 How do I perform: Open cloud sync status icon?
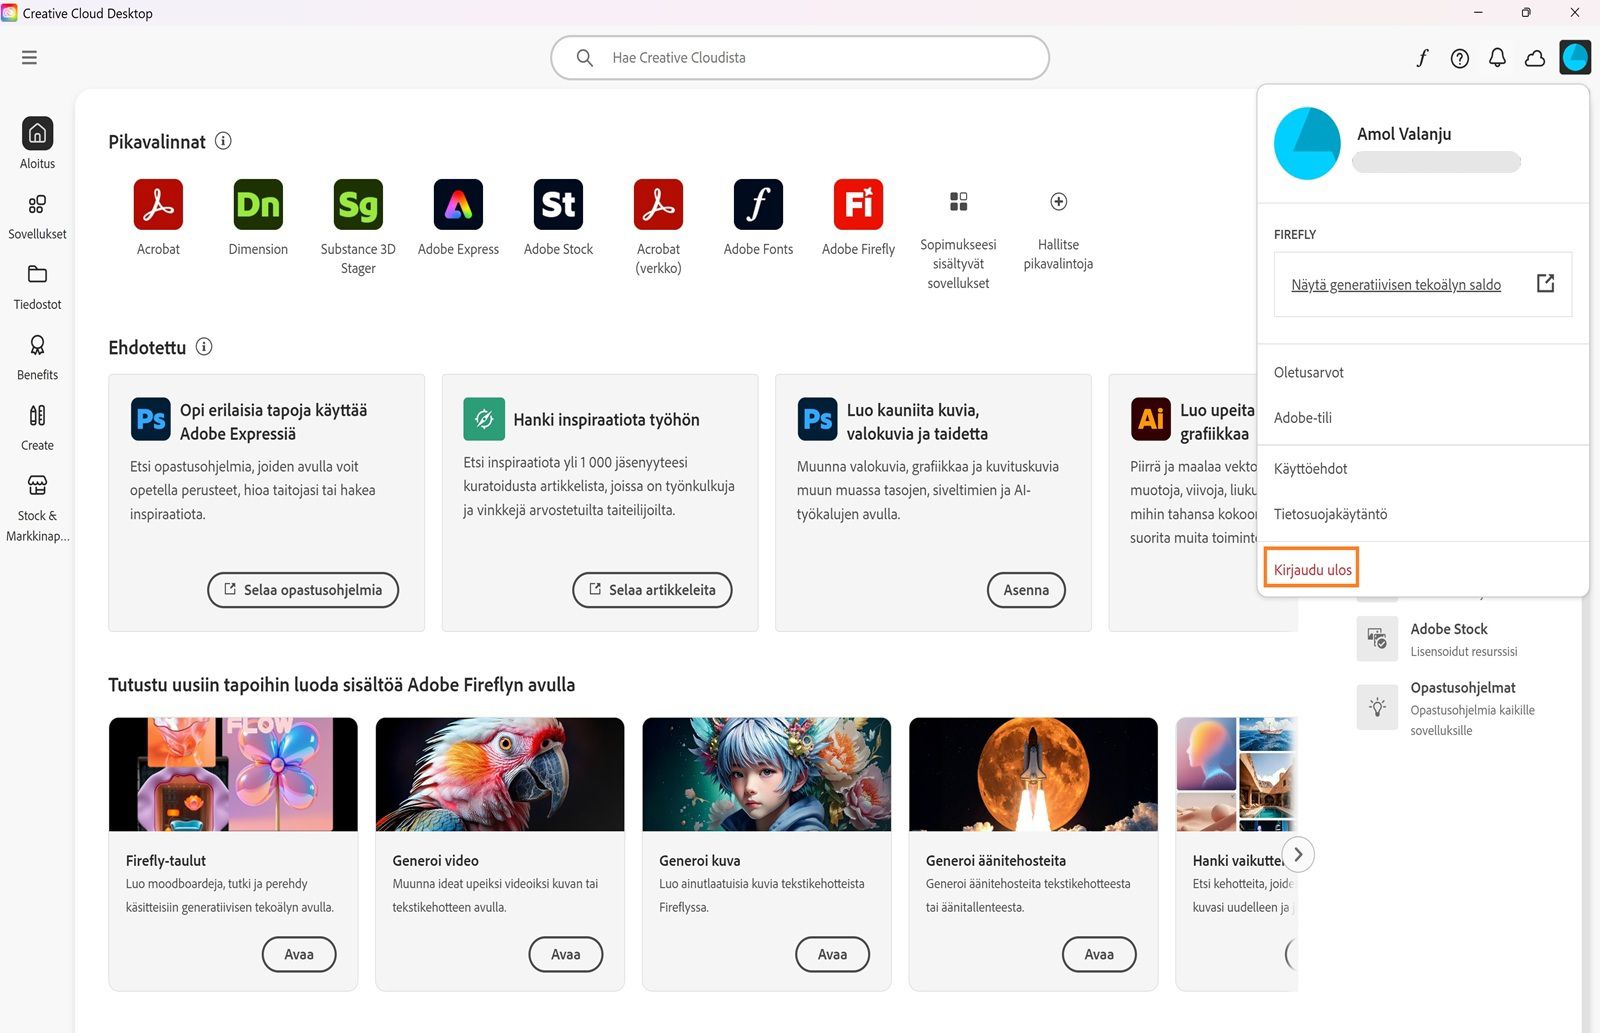point(1535,58)
